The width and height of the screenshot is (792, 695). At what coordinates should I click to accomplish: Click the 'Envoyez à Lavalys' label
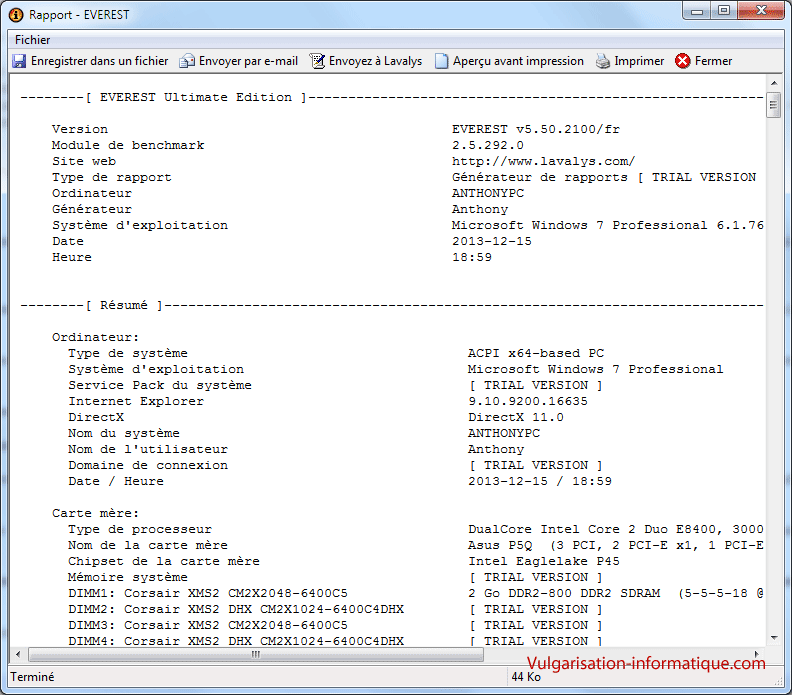click(375, 61)
